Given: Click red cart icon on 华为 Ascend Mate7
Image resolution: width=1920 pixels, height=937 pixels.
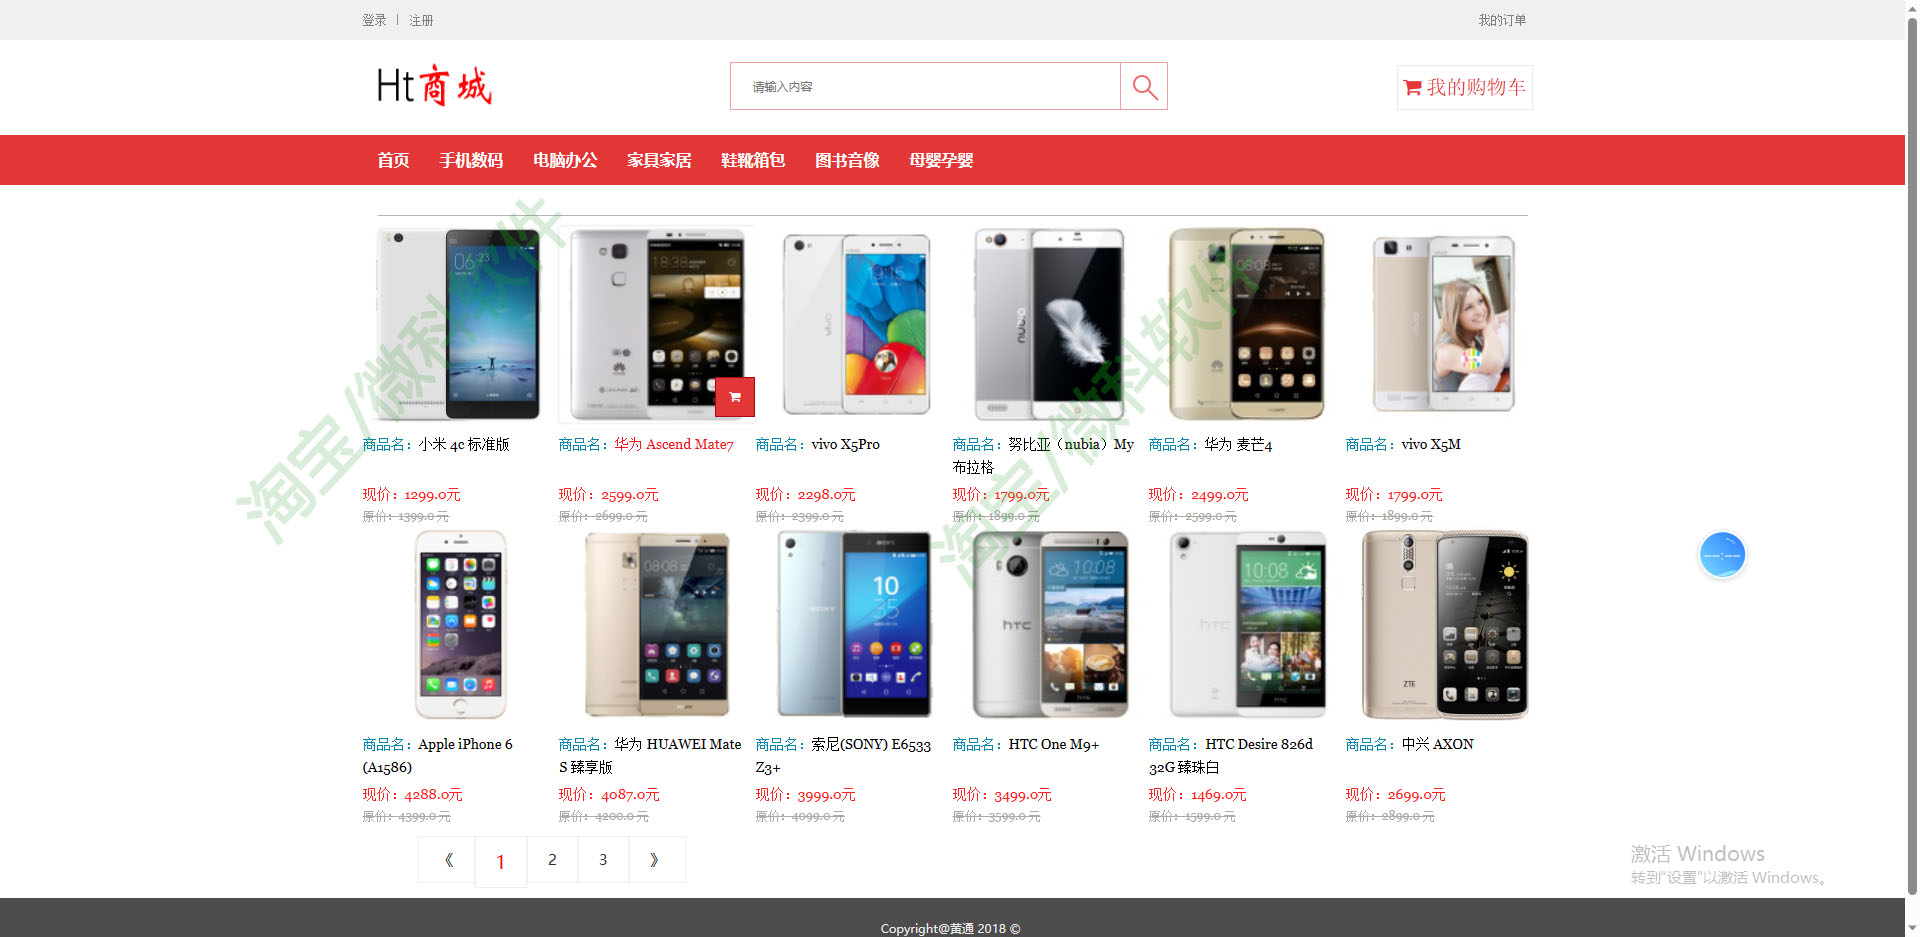Looking at the screenshot, I should (735, 397).
